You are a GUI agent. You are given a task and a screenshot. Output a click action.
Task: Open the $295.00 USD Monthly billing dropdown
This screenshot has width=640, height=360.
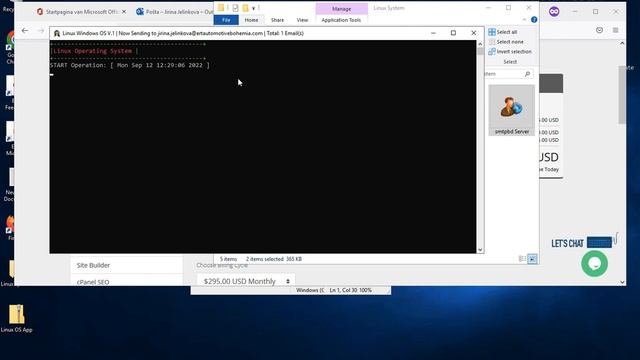tap(246, 281)
